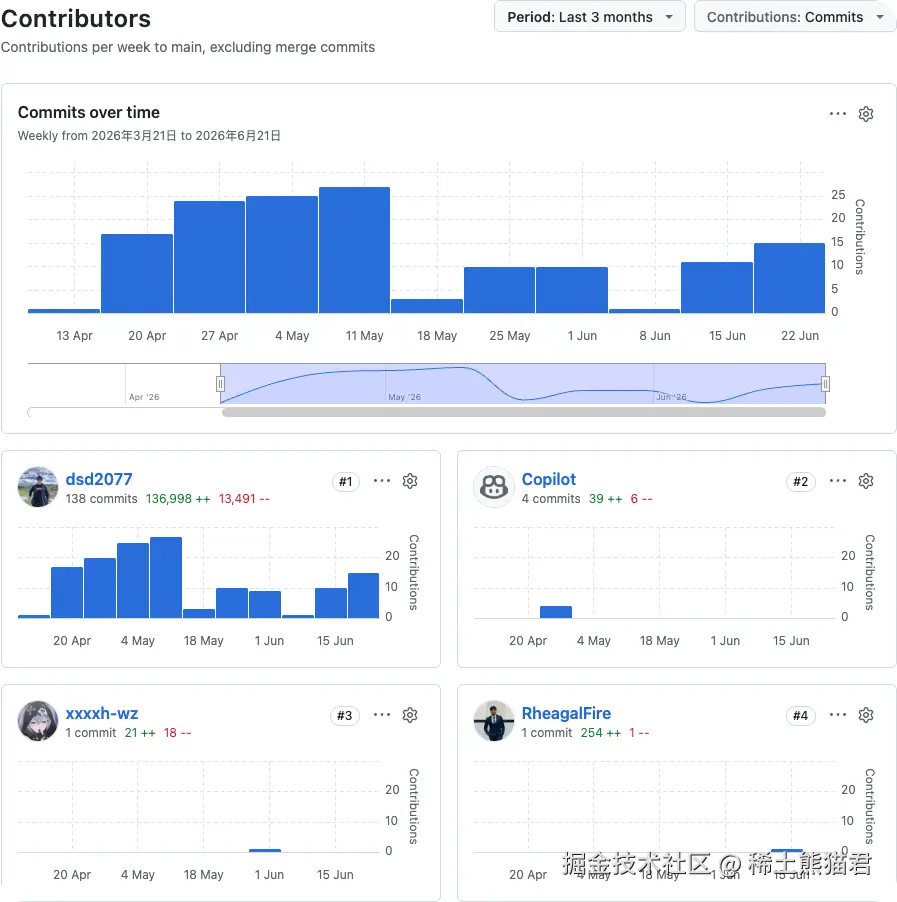Click the Contributors page heading
Viewport: 897px width, 902px height.
pyautogui.click(x=76, y=18)
